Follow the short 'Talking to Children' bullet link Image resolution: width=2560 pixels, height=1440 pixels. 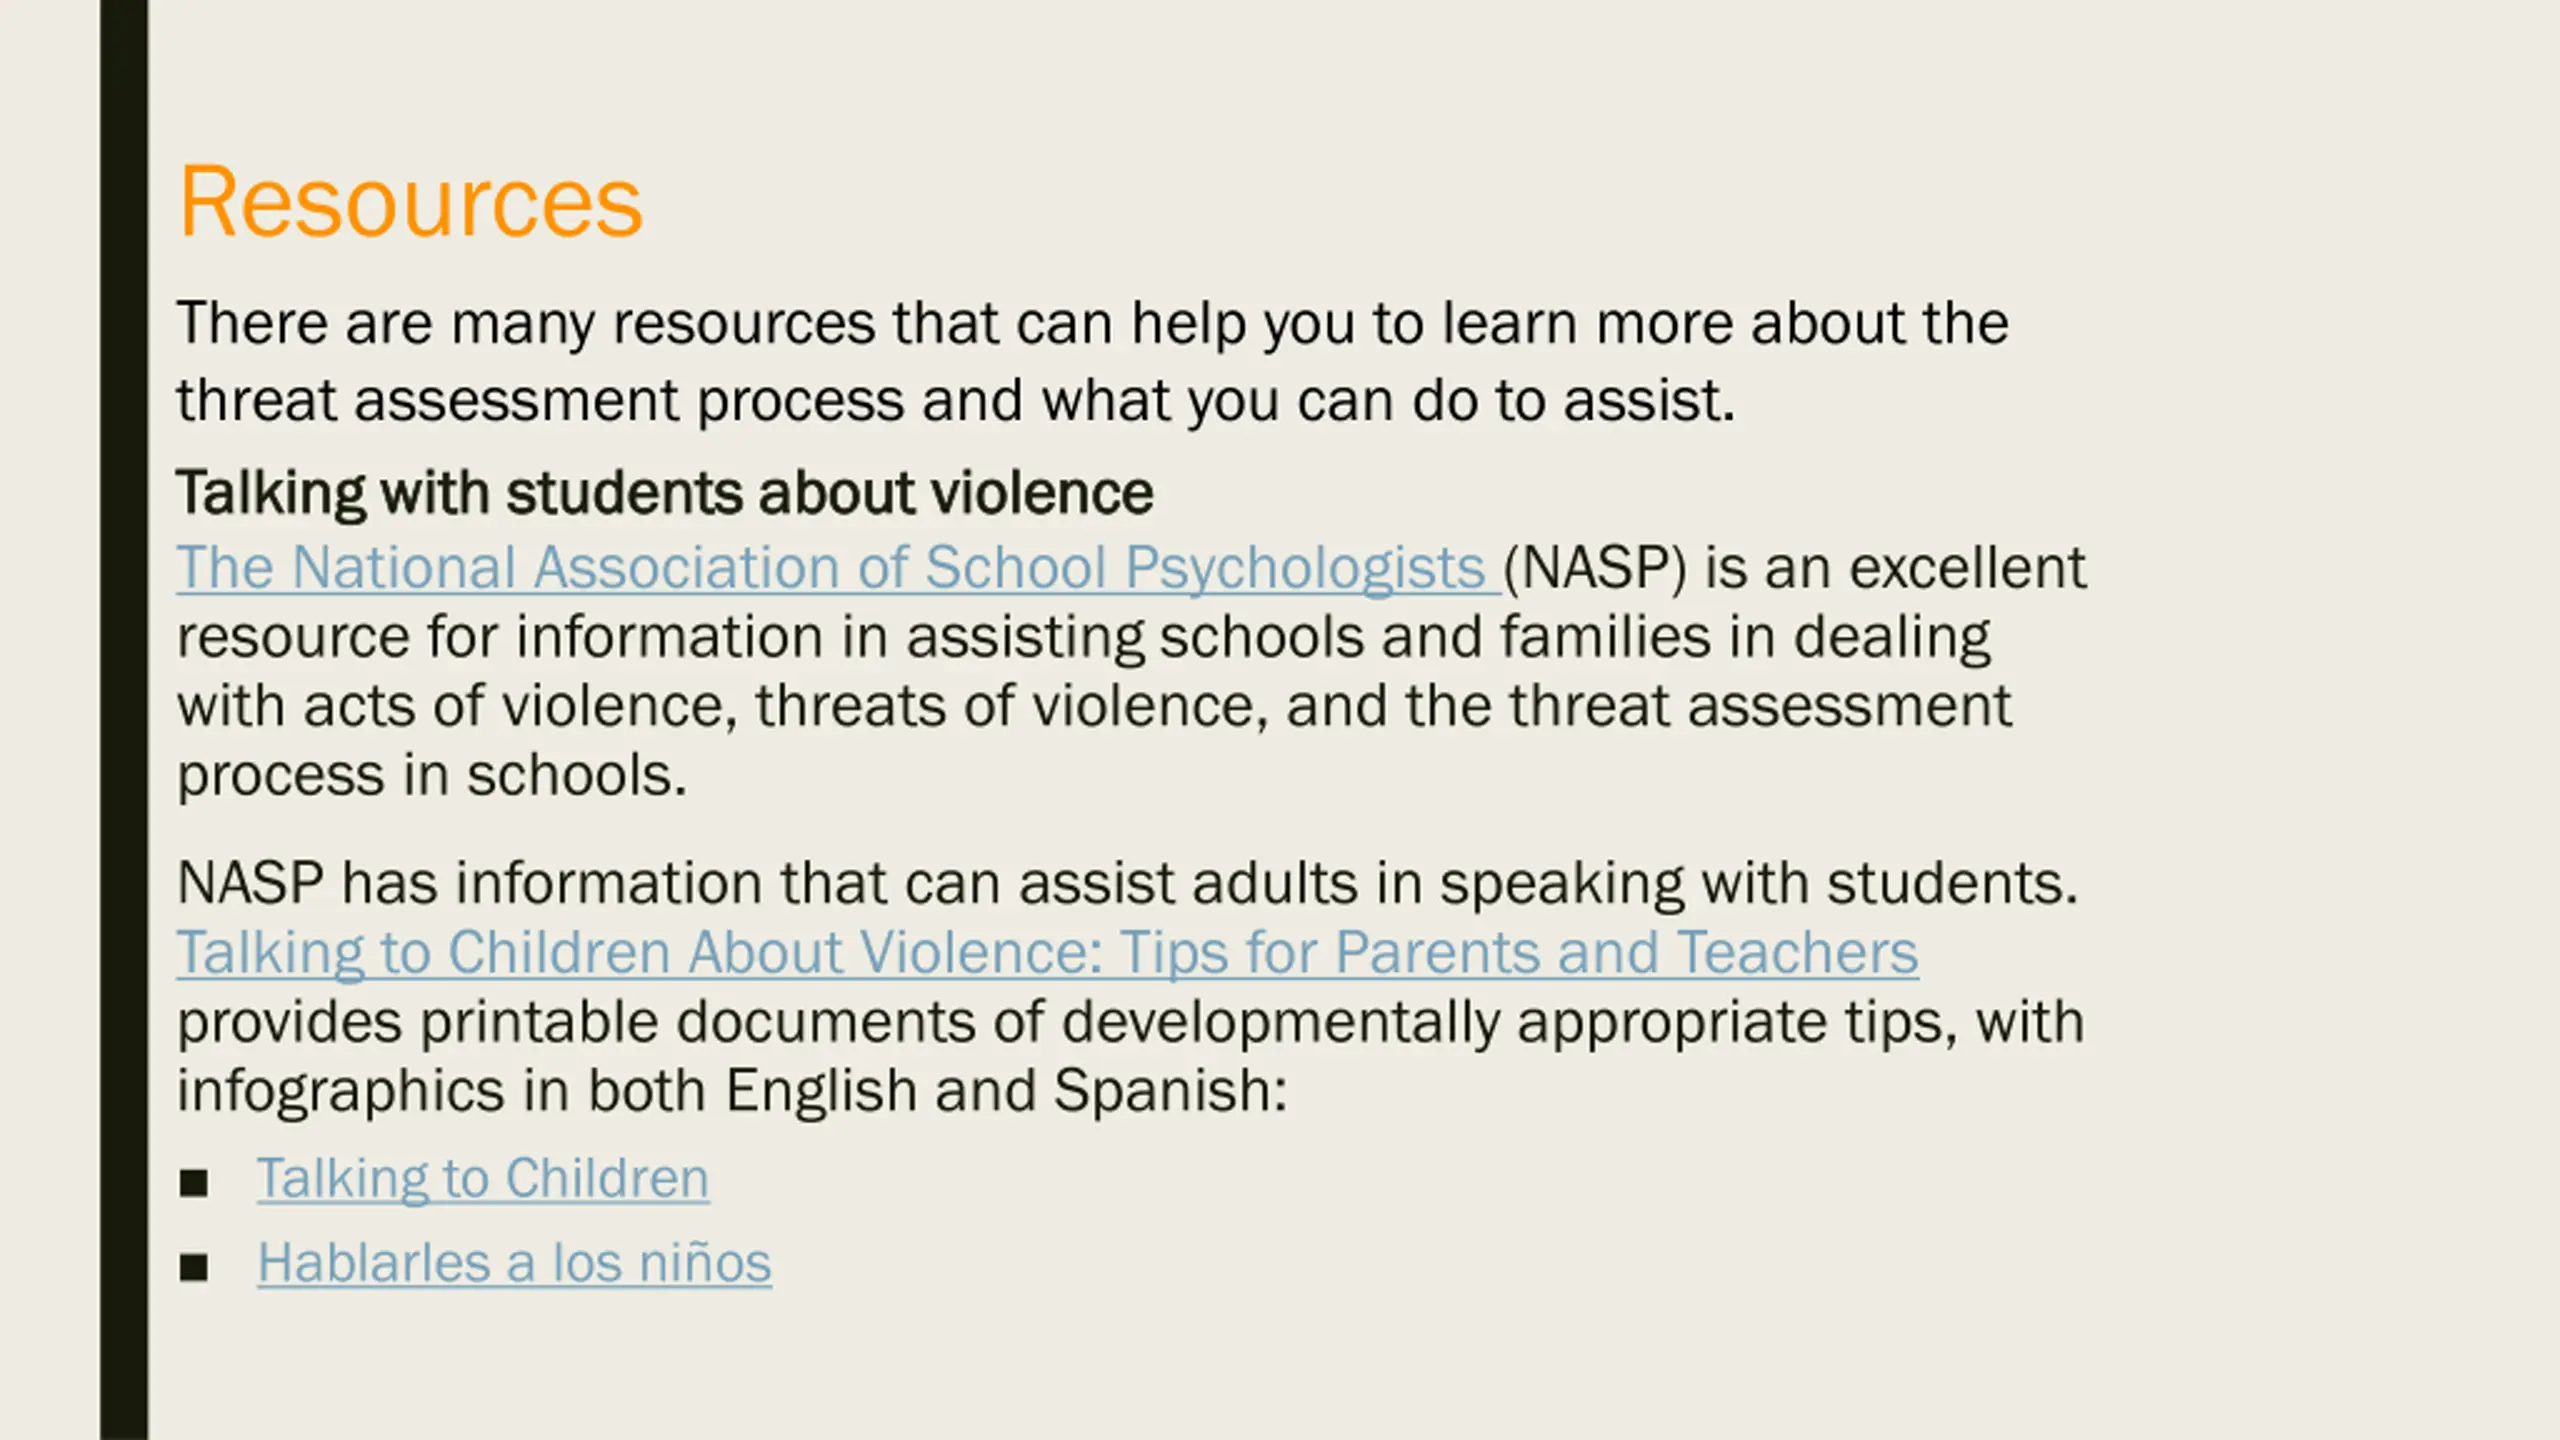pyautogui.click(x=483, y=1178)
